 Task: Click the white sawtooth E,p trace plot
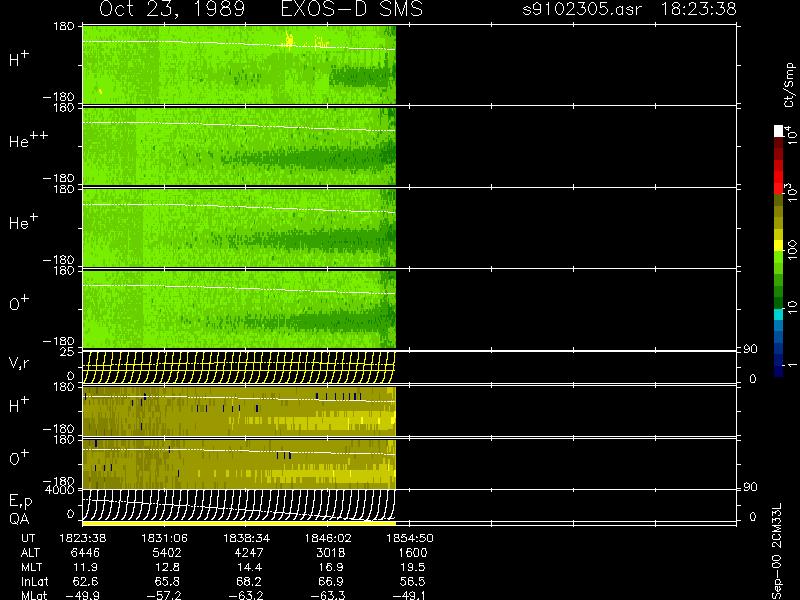(x=239, y=505)
